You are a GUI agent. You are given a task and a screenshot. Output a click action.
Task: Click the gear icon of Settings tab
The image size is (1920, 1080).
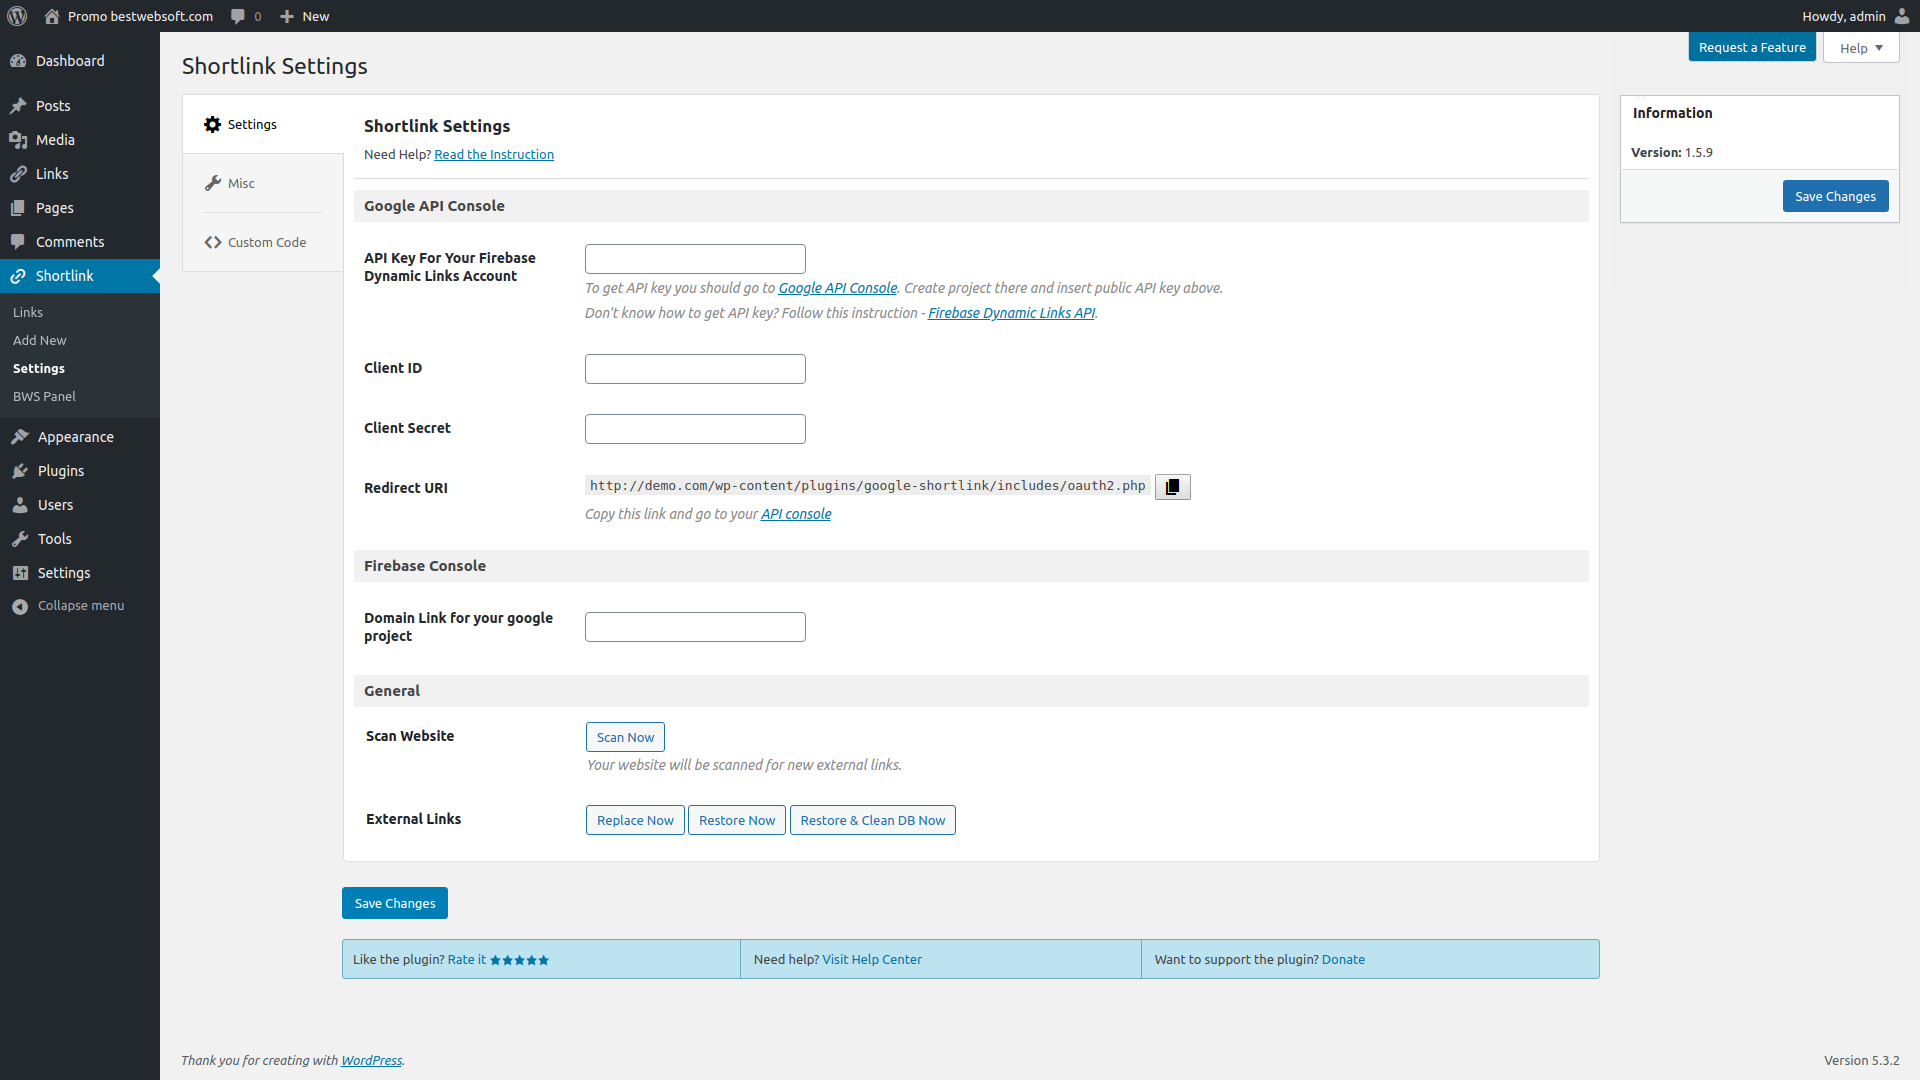coord(212,125)
